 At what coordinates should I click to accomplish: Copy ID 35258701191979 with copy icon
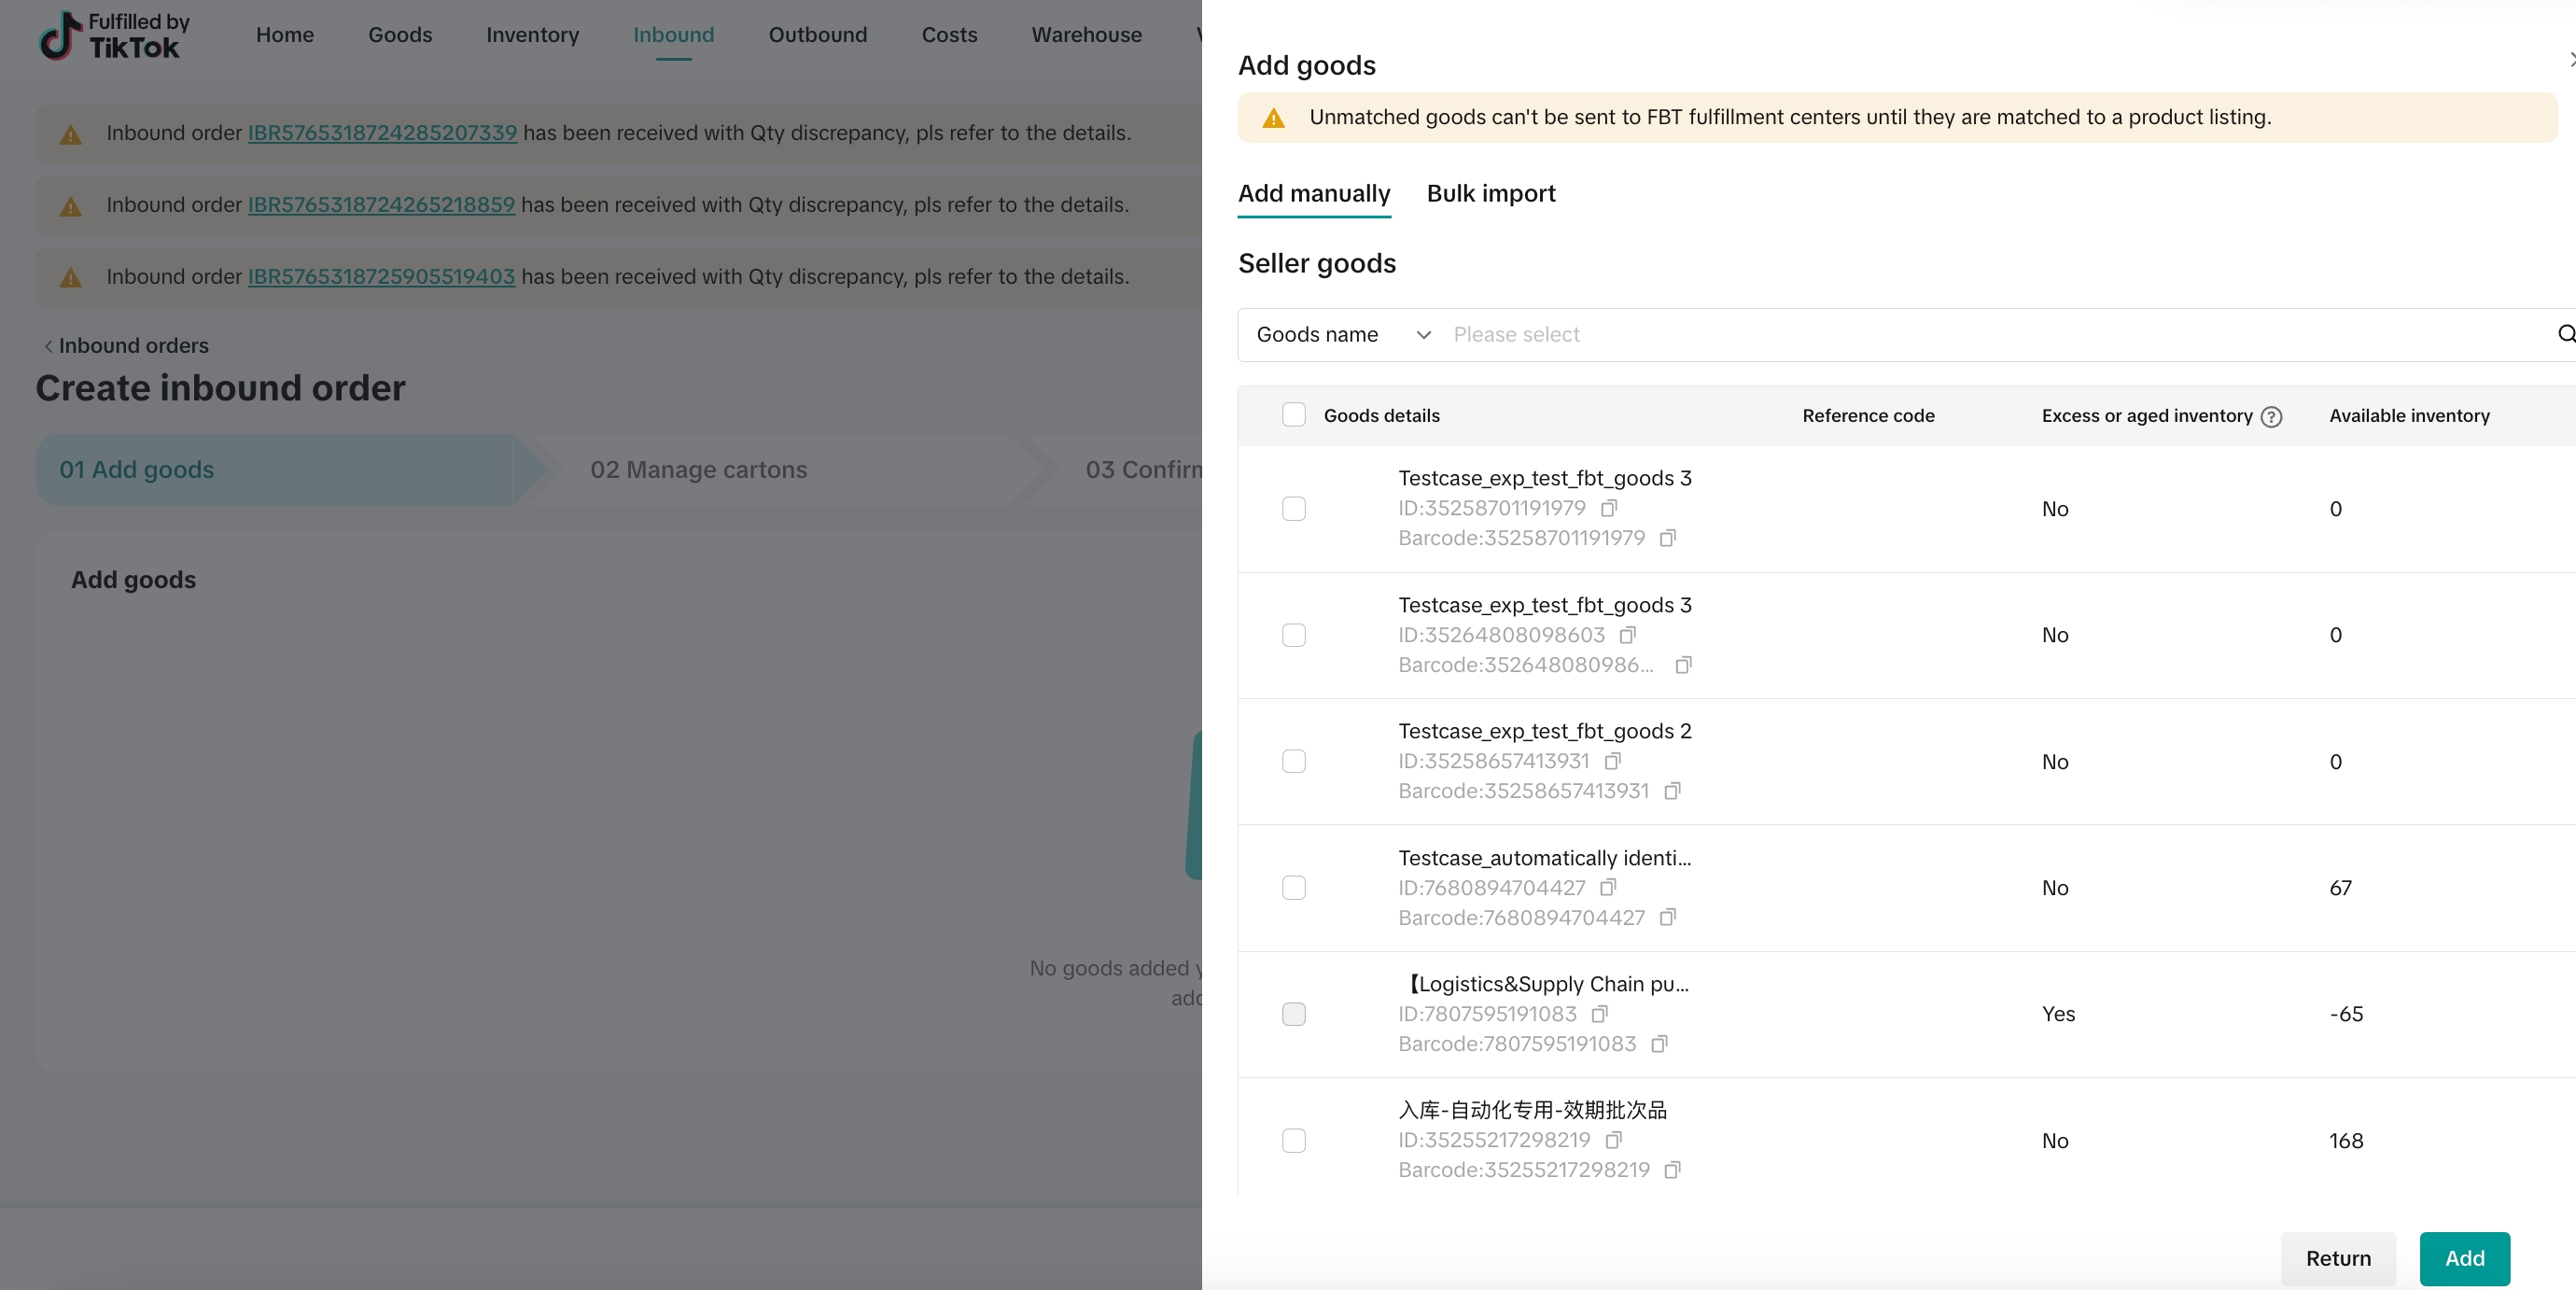1609,508
